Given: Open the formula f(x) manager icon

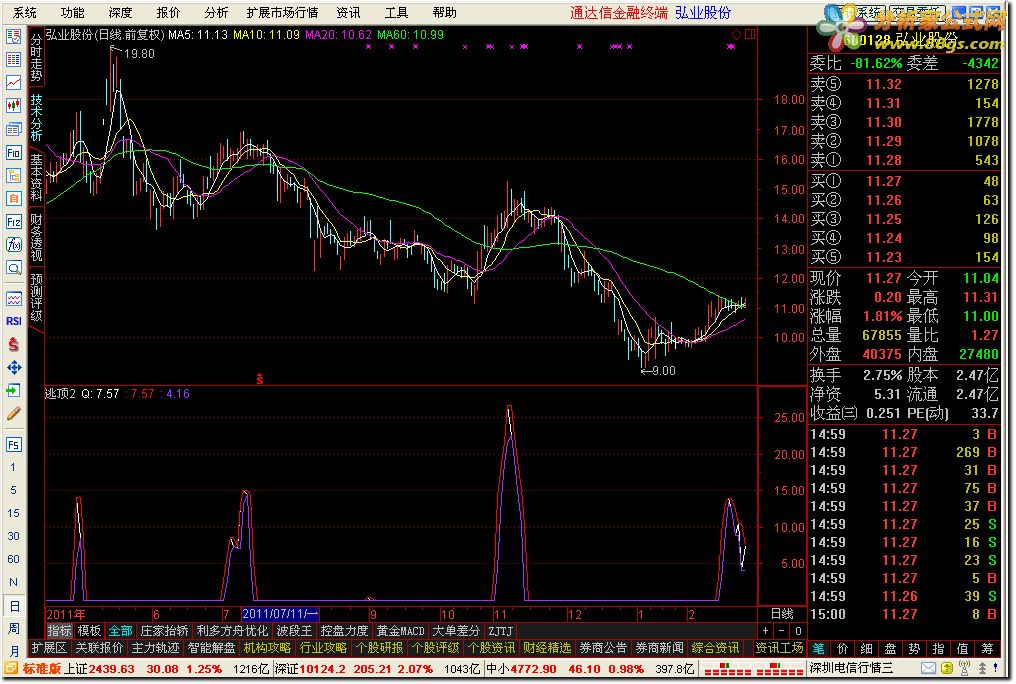Looking at the screenshot, I should tap(13, 244).
